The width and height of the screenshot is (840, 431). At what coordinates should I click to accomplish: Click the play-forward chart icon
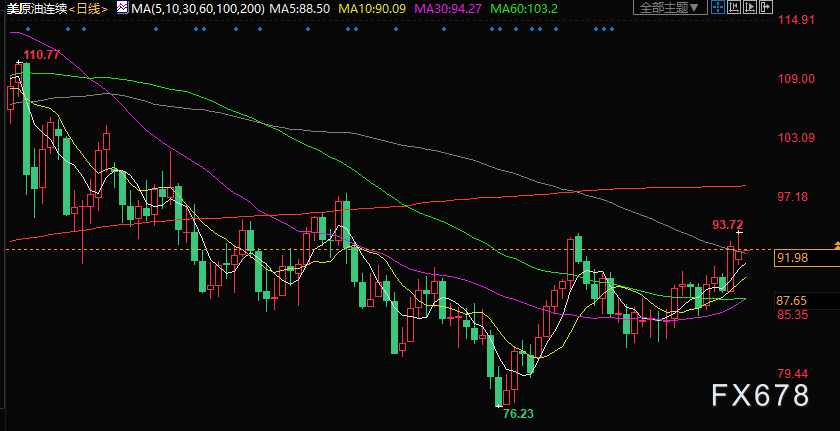(750, 7)
